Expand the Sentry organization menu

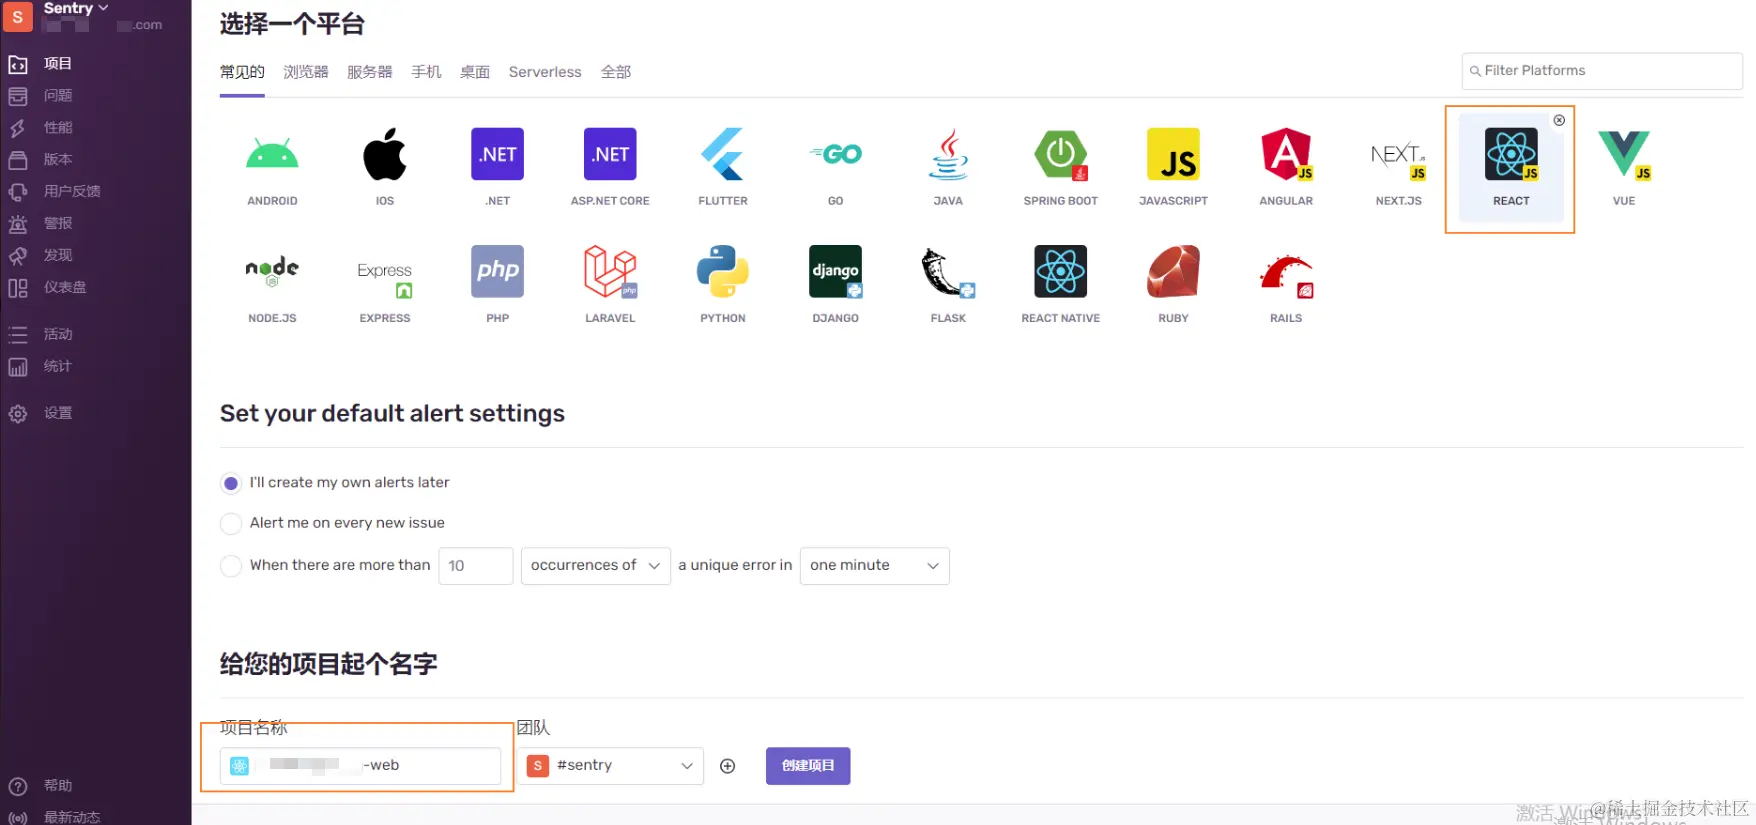tap(76, 8)
